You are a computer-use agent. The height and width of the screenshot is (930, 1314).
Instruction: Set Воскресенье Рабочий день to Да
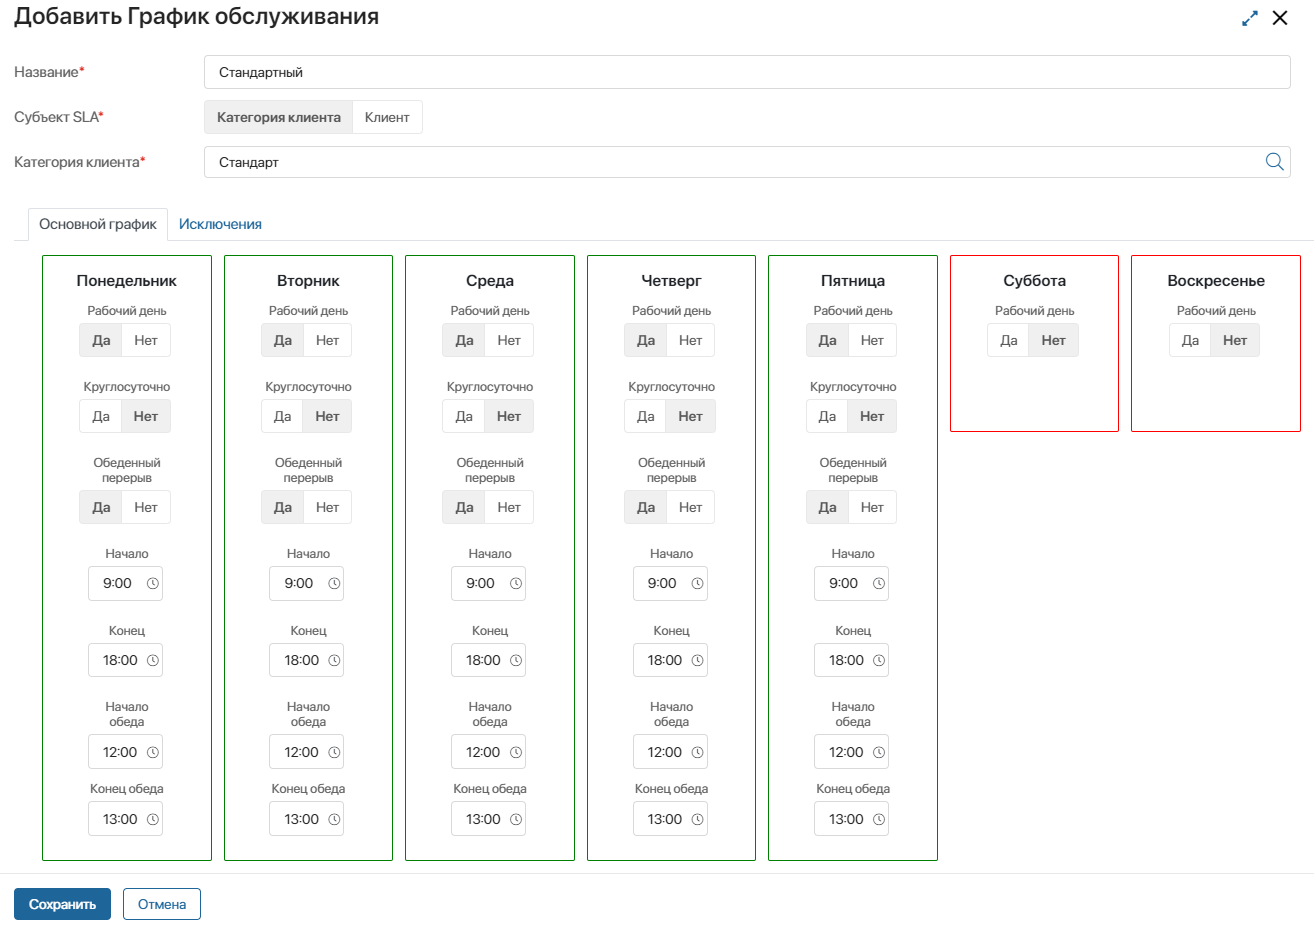(1190, 341)
